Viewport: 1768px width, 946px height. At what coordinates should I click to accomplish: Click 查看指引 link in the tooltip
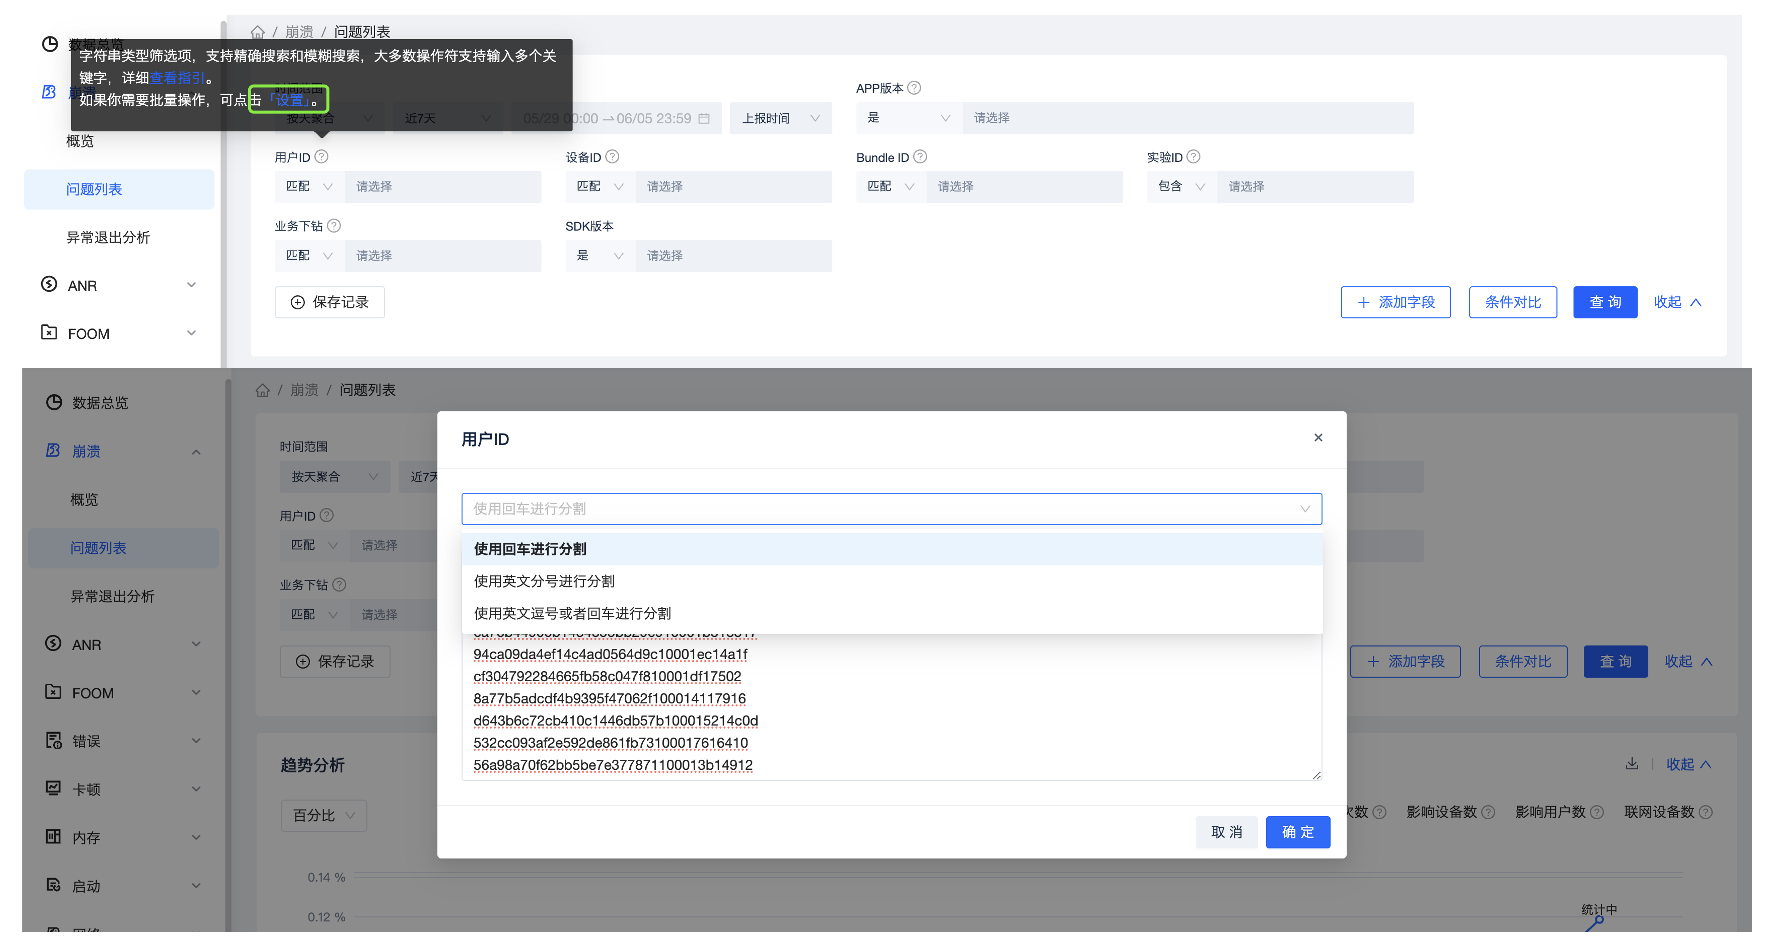pyautogui.click(x=178, y=78)
